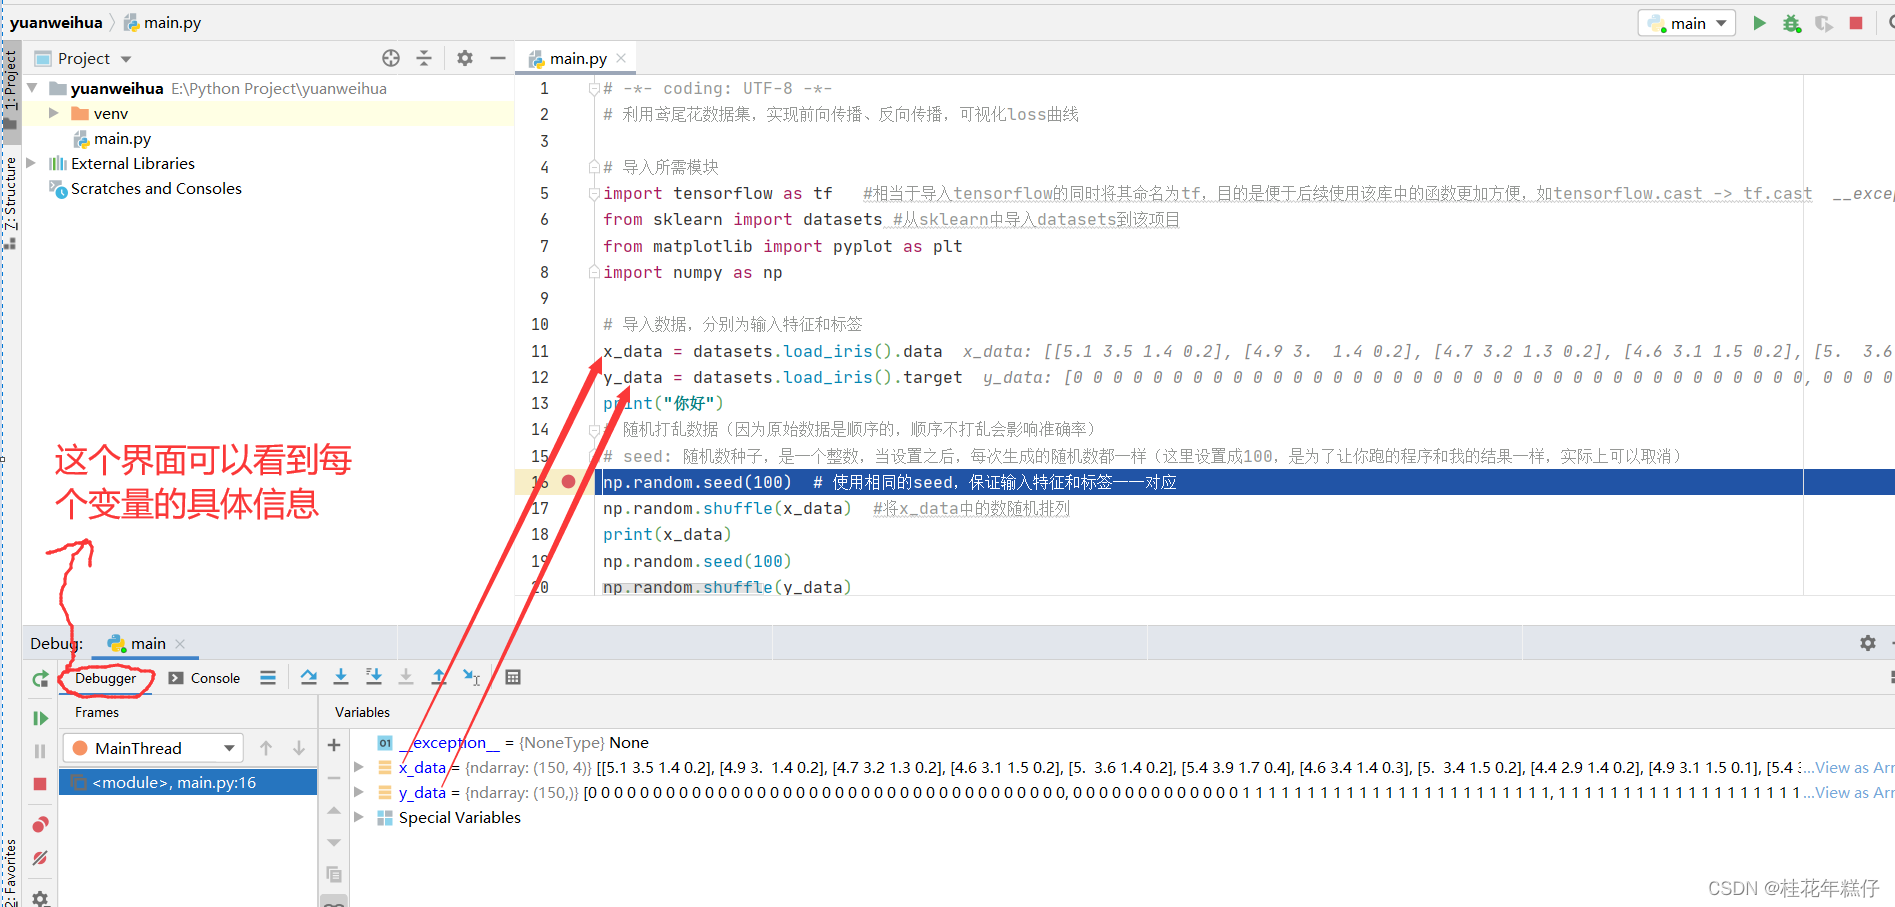Screen dimensions: 1895x907
Task: Collapse all in Project tool window
Action: pyautogui.click(x=424, y=58)
